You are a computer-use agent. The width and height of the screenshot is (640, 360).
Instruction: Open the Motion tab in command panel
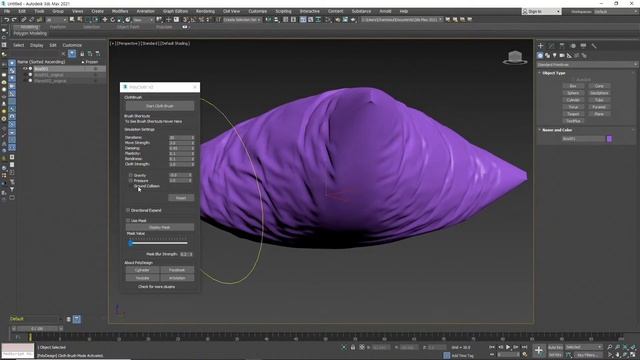573,46
